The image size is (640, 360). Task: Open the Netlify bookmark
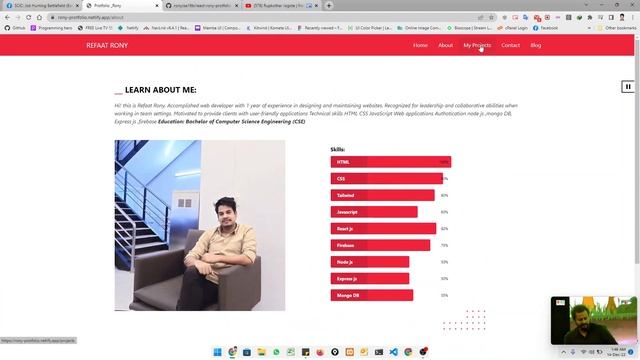coord(128,28)
